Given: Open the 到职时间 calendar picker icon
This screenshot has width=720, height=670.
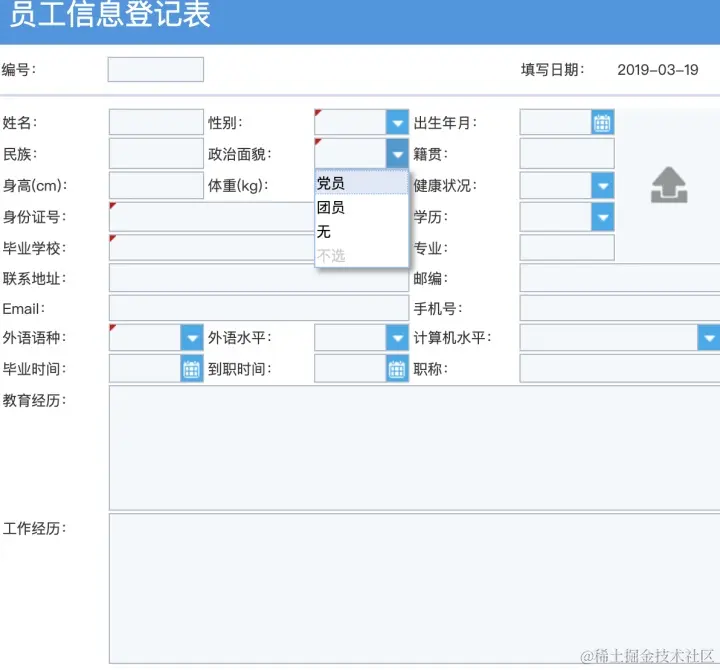Looking at the screenshot, I should tap(397, 369).
